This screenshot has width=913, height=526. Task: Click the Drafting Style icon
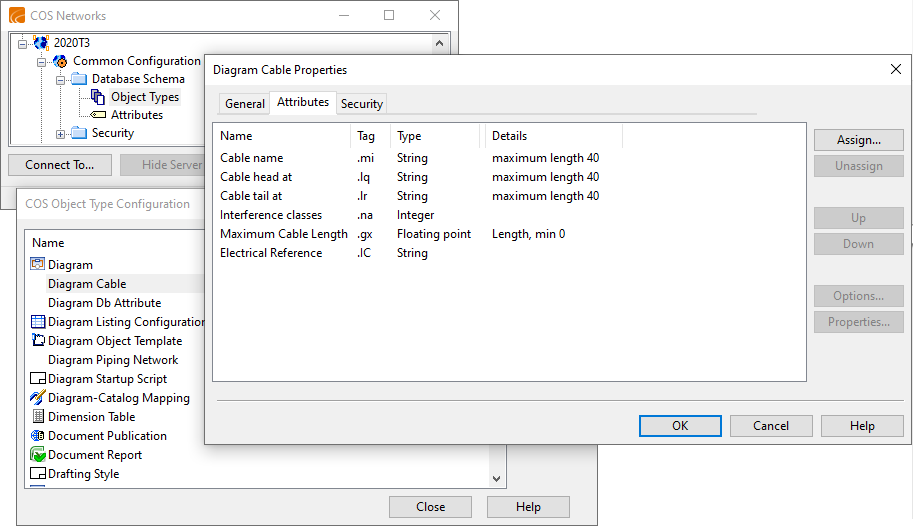[39, 474]
